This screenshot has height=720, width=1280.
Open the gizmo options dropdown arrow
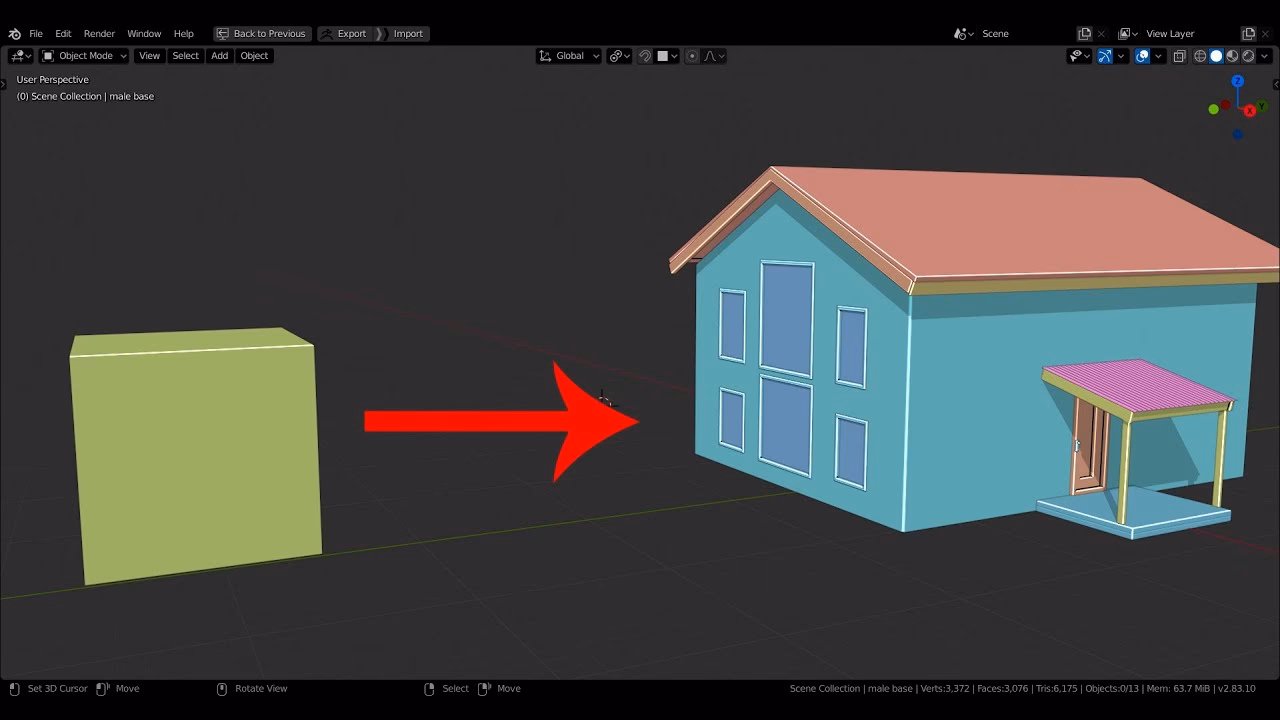[1121, 56]
